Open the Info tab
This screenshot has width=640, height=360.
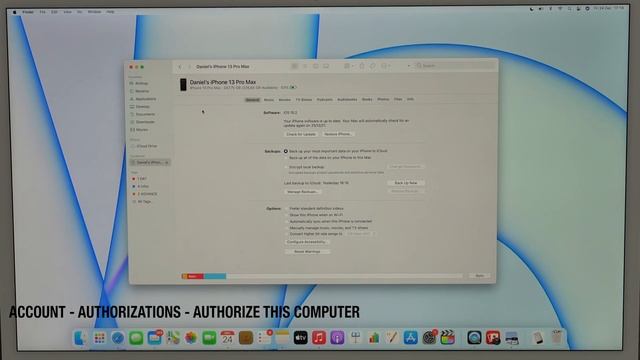point(410,99)
